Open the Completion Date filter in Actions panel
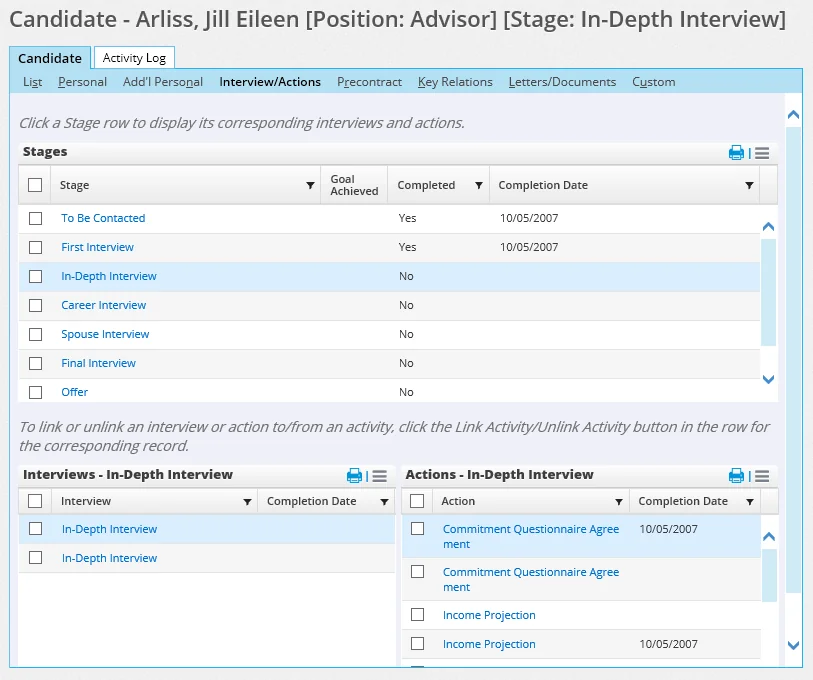 point(752,501)
